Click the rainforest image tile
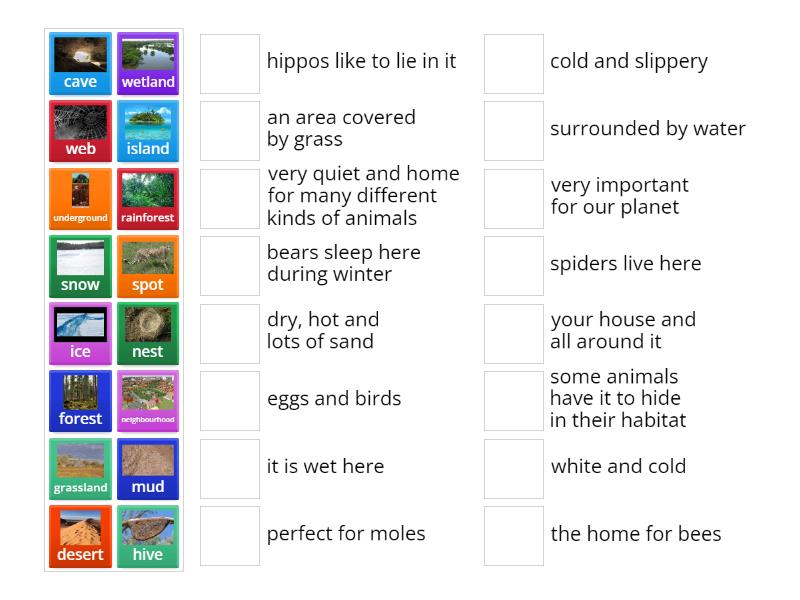This screenshot has width=800, height=600. pos(148,198)
